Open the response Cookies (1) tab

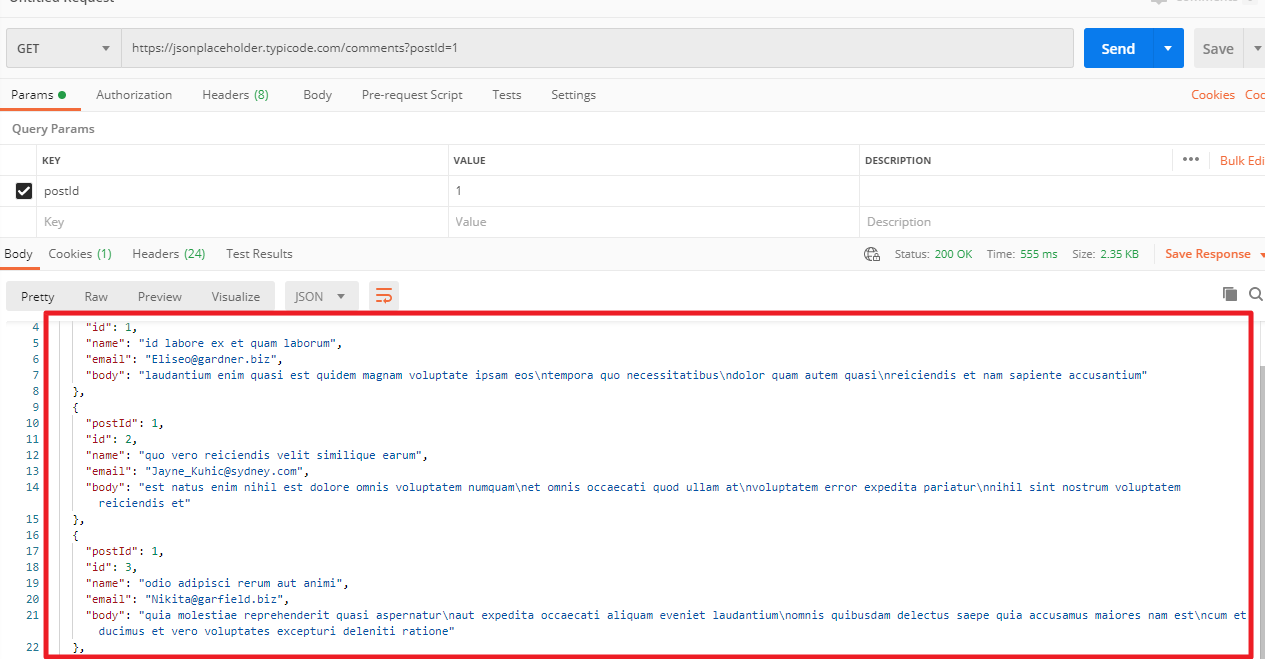pyautogui.click(x=80, y=254)
